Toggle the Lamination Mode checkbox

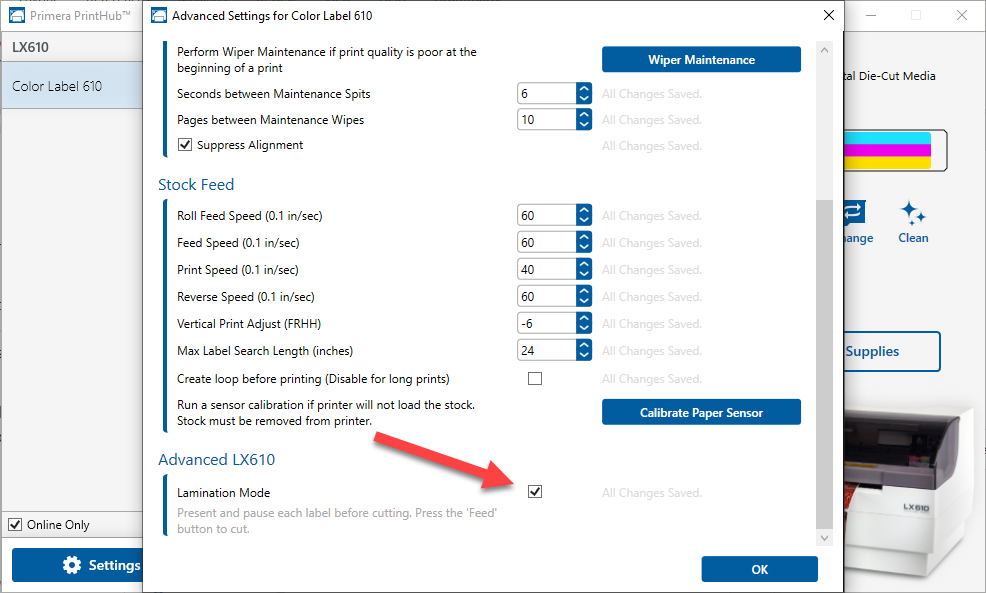click(x=535, y=492)
